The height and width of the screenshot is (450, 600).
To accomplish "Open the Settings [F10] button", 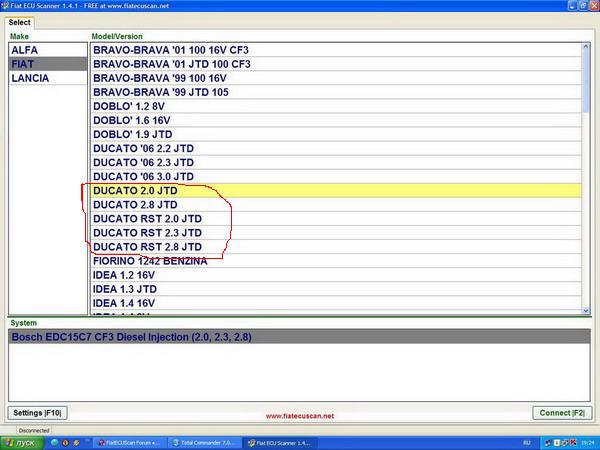I will (38, 413).
